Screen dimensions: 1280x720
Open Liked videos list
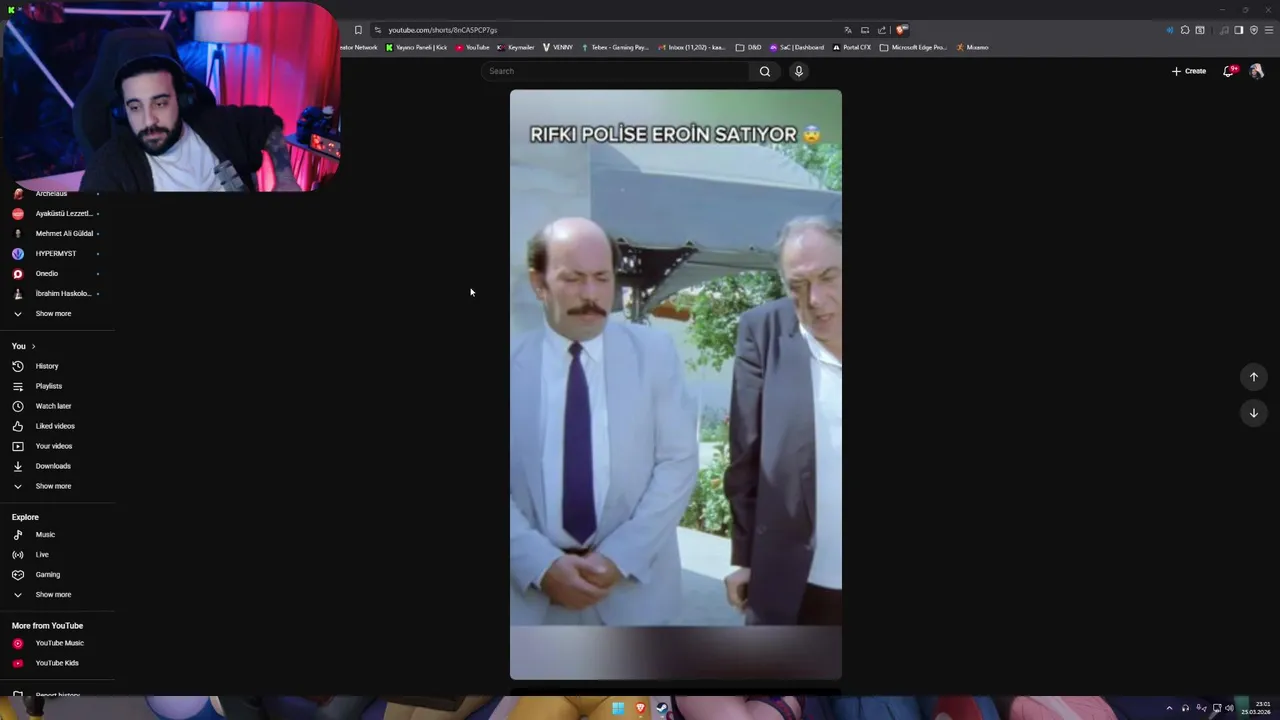click(x=56, y=426)
